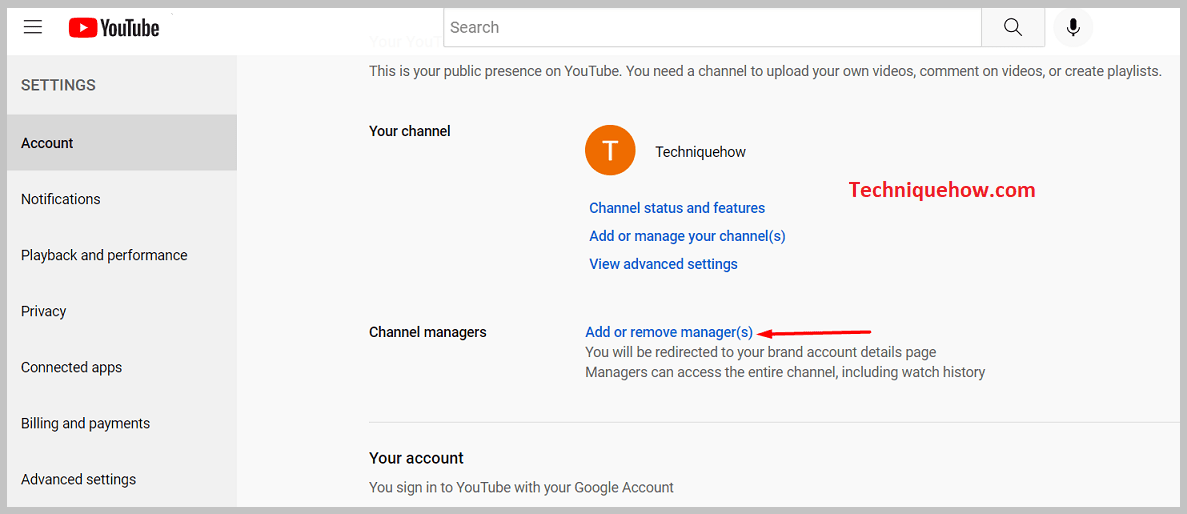The image size is (1187, 514).
Task: Click the Add or remove manager(s) link
Action: coord(669,332)
